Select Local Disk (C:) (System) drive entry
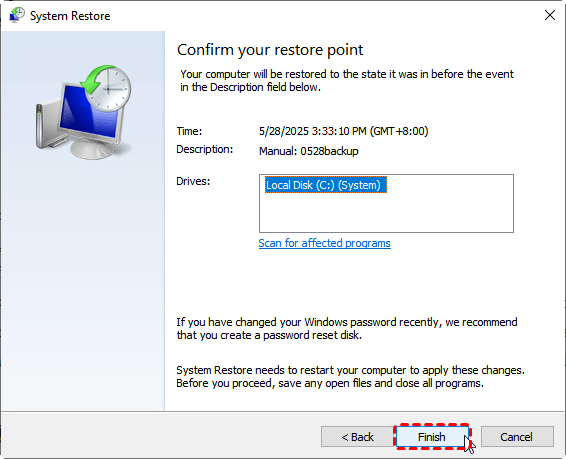Image resolution: width=566 pixels, height=459 pixels. coord(326,185)
